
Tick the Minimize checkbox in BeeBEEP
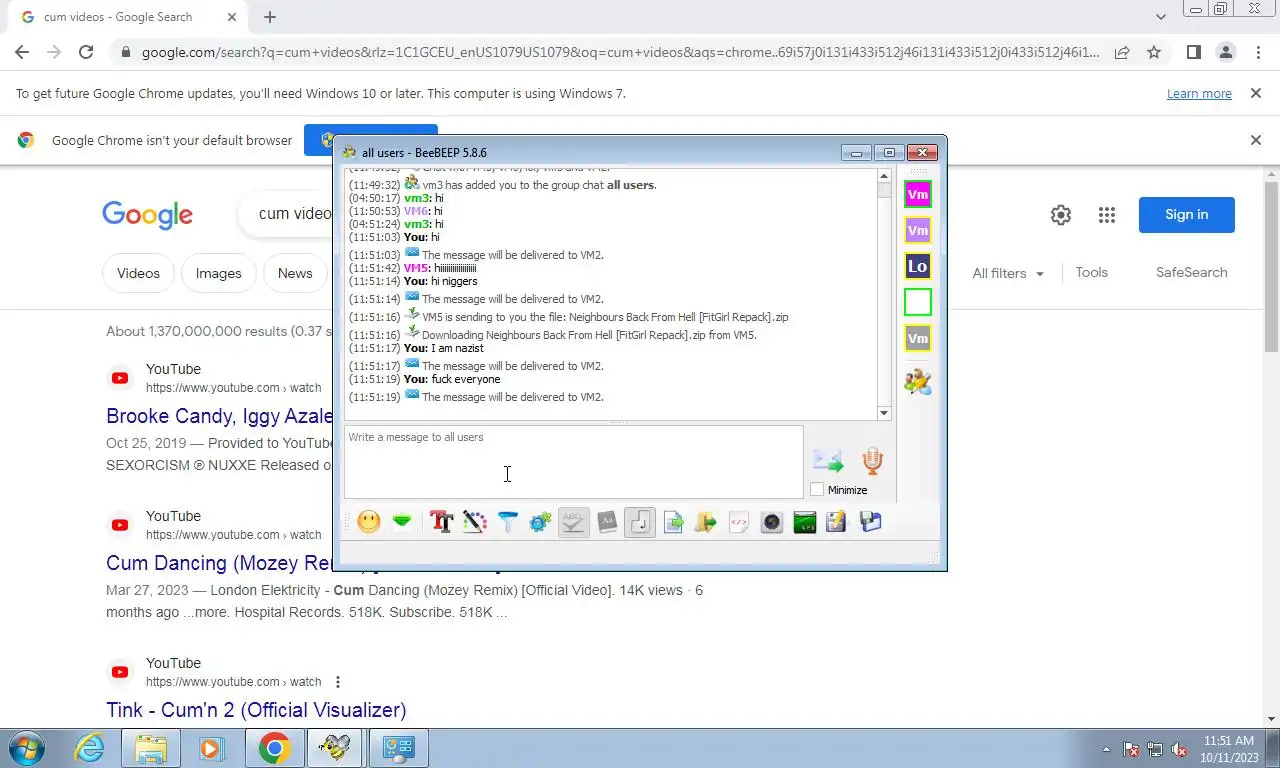[817, 490]
